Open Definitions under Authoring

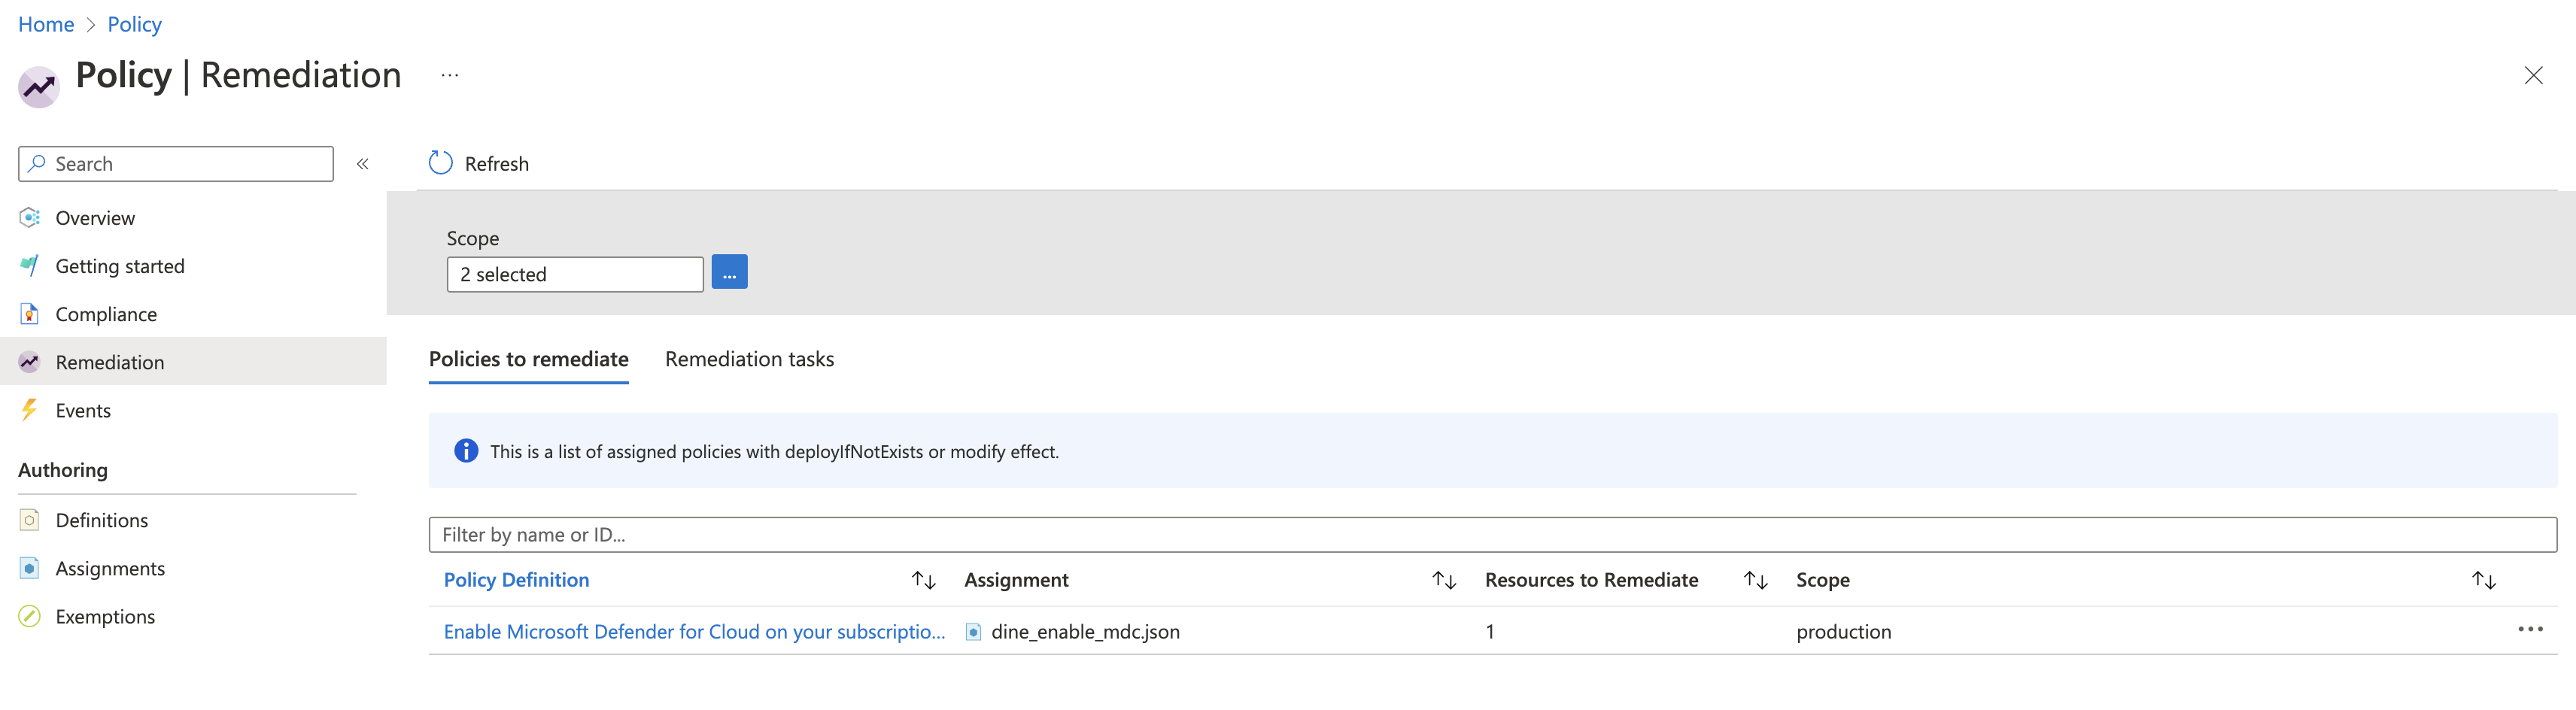coord(101,520)
